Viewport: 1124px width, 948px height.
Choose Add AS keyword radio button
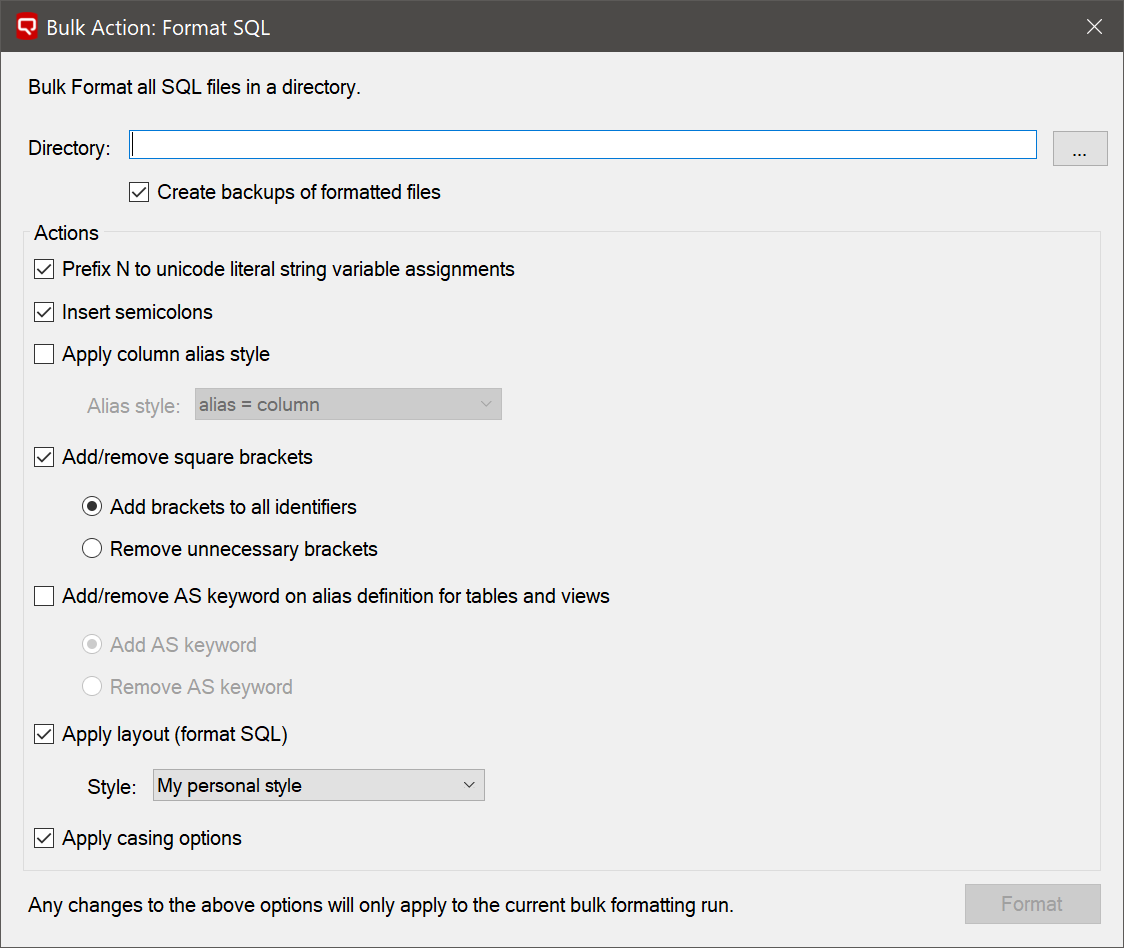(x=92, y=645)
